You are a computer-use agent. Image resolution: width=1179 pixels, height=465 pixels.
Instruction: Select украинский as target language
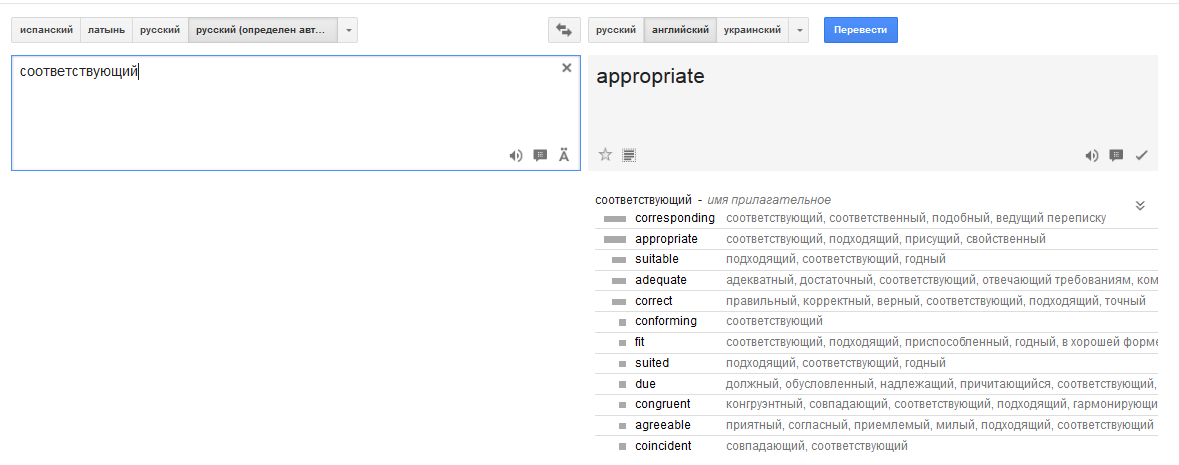tap(753, 30)
